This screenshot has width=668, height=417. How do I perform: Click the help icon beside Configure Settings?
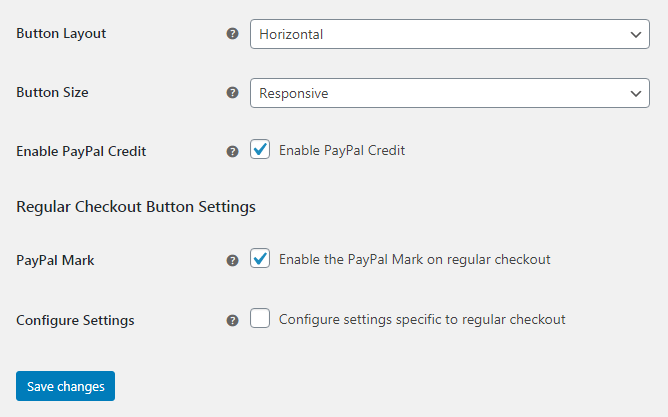tap(232, 320)
